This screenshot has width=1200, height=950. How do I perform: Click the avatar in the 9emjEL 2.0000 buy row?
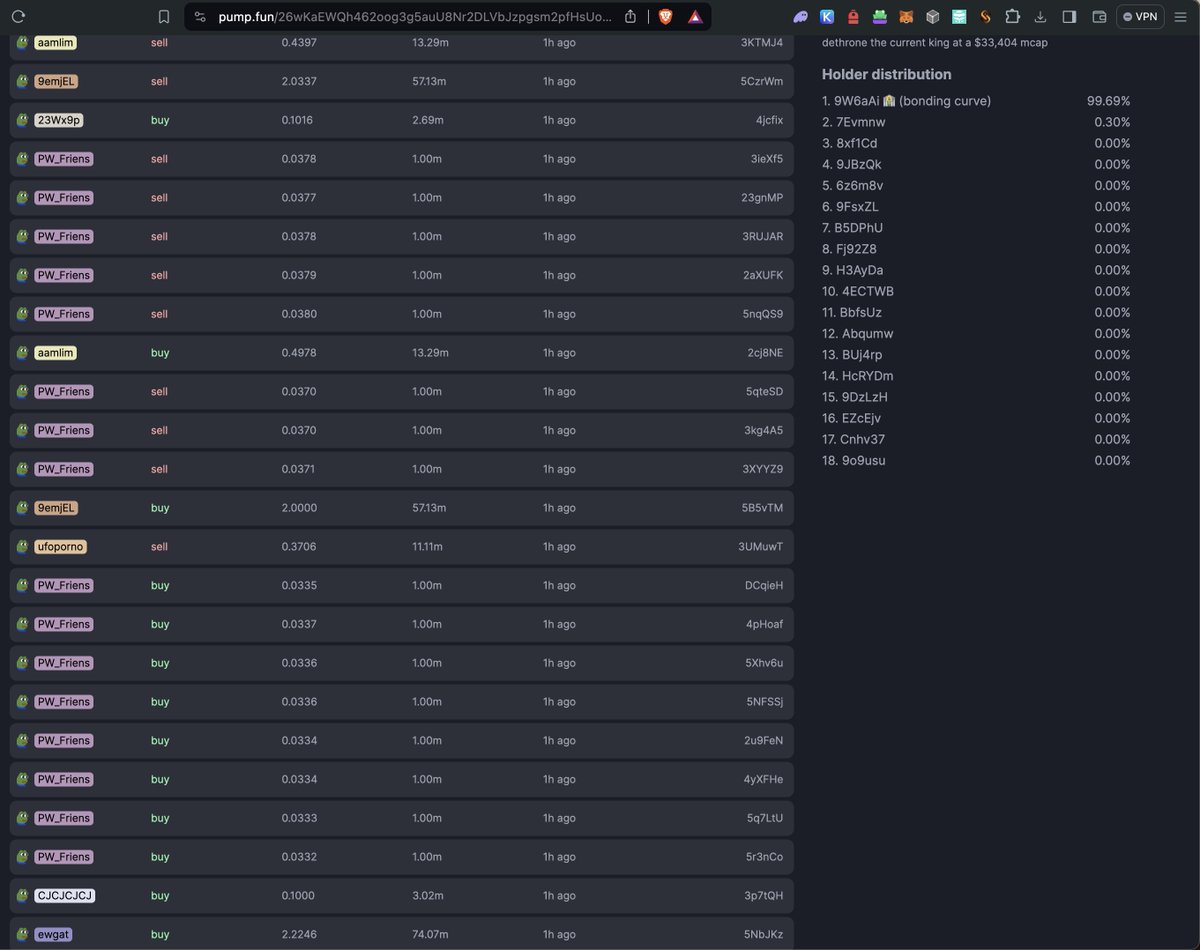(x=22, y=508)
